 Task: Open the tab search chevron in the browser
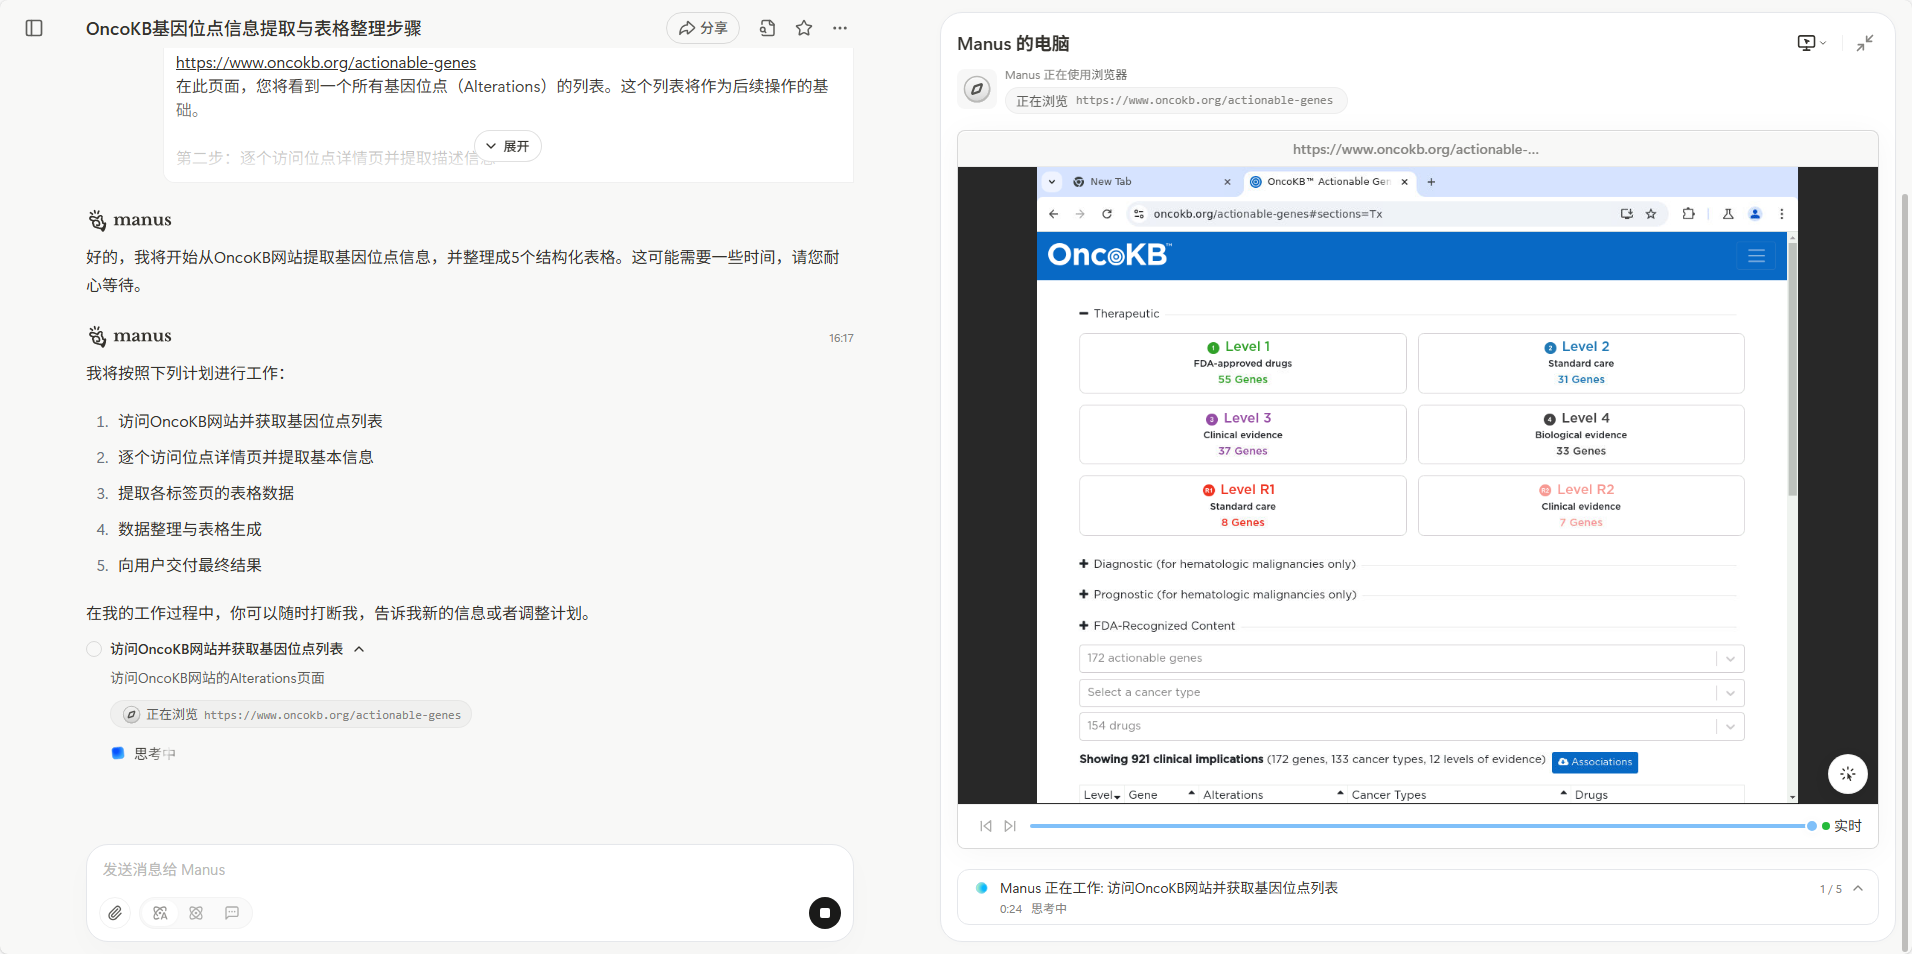point(1052,182)
